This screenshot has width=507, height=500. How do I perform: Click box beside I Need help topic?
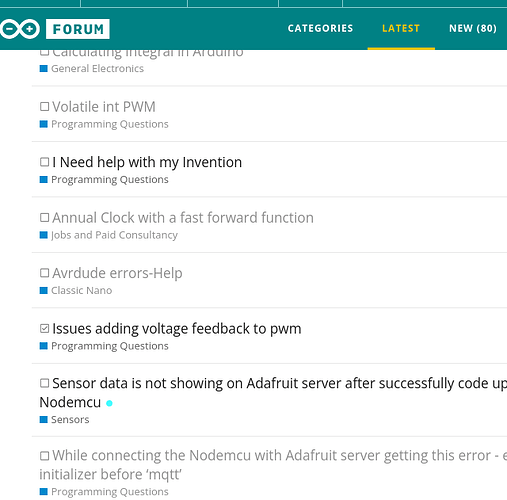pos(44,162)
